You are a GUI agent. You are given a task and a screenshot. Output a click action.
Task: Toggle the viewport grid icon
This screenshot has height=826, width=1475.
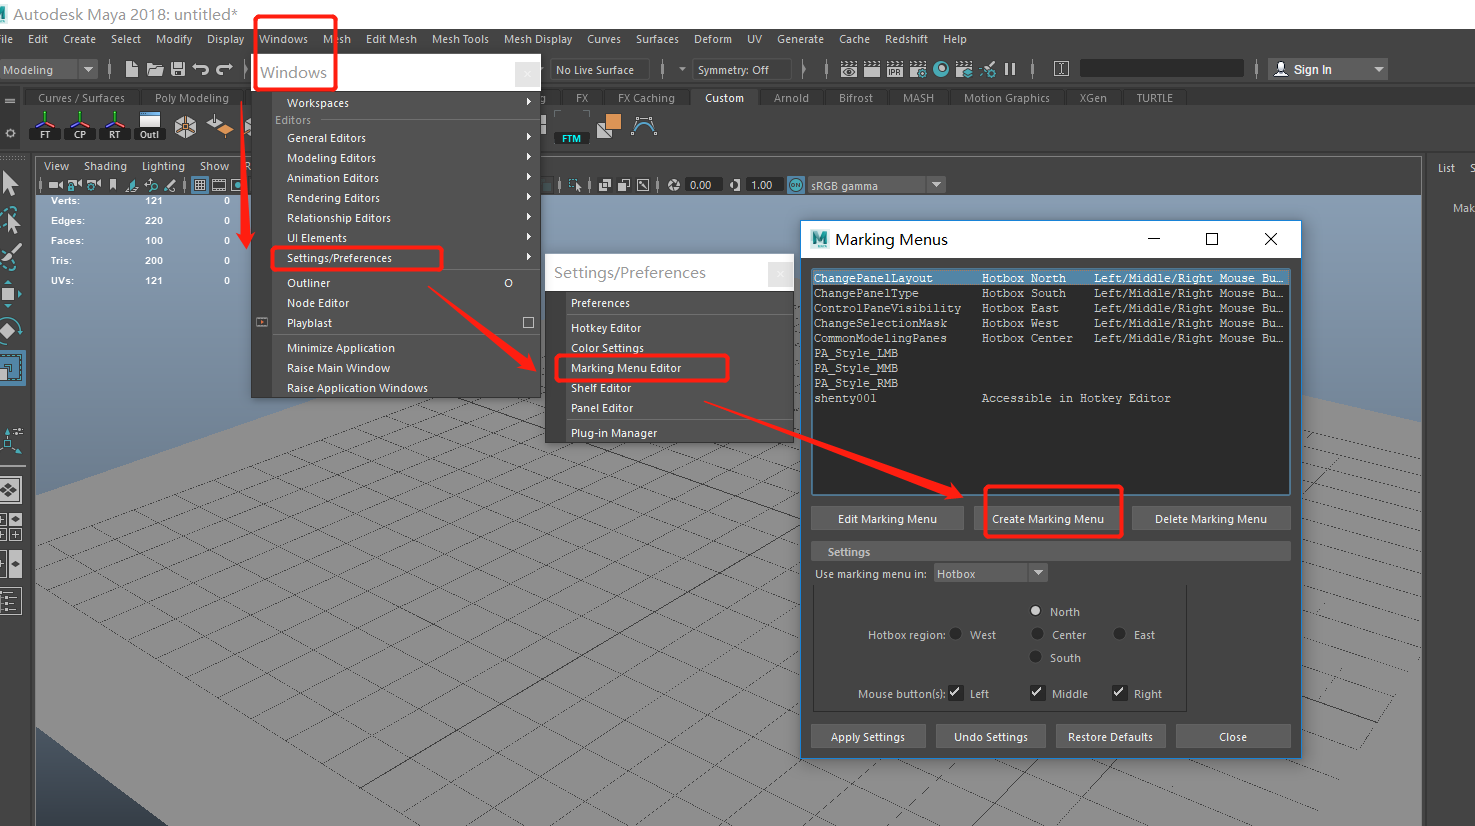[x=200, y=185]
